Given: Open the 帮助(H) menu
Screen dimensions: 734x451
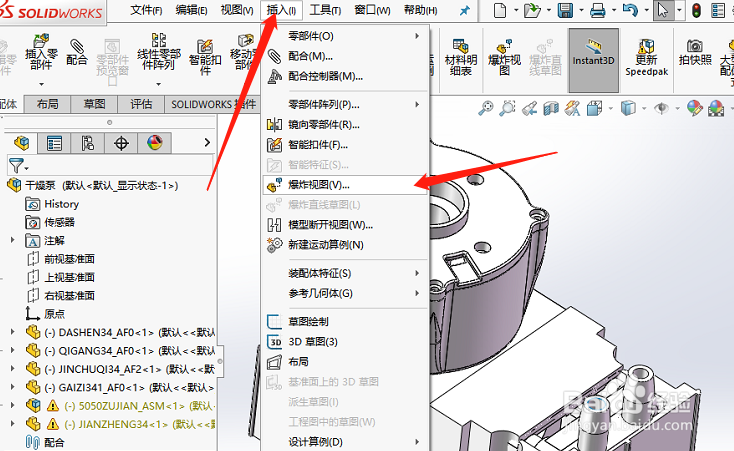Looking at the screenshot, I should pyautogui.click(x=421, y=10).
